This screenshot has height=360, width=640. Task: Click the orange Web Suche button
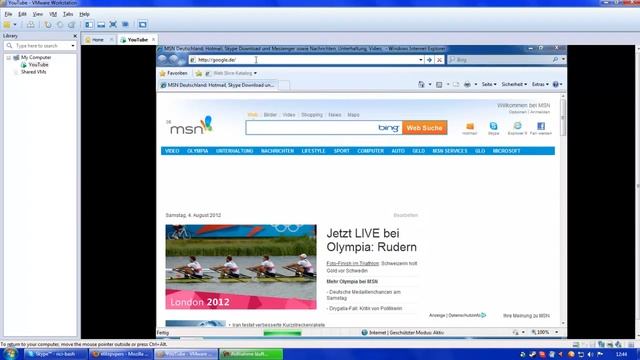[x=424, y=128]
